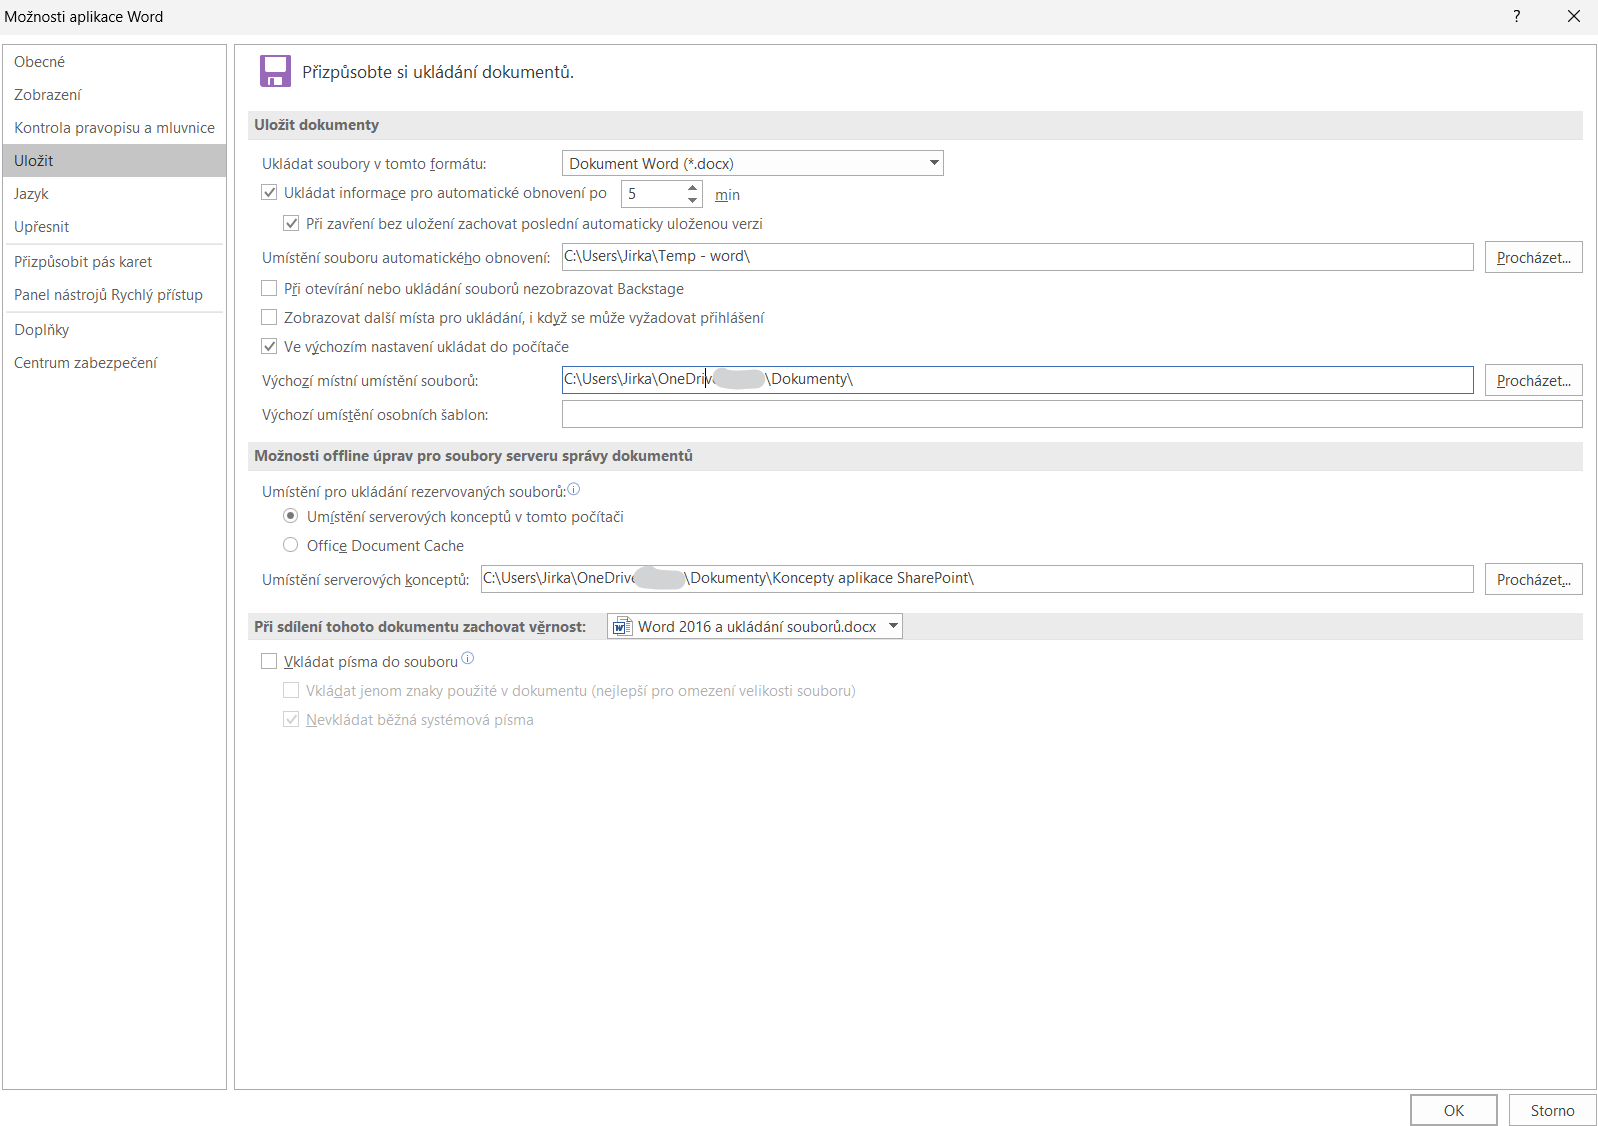
Task: Click info icon beside Vkládat písma do souboru
Action: [x=467, y=659]
